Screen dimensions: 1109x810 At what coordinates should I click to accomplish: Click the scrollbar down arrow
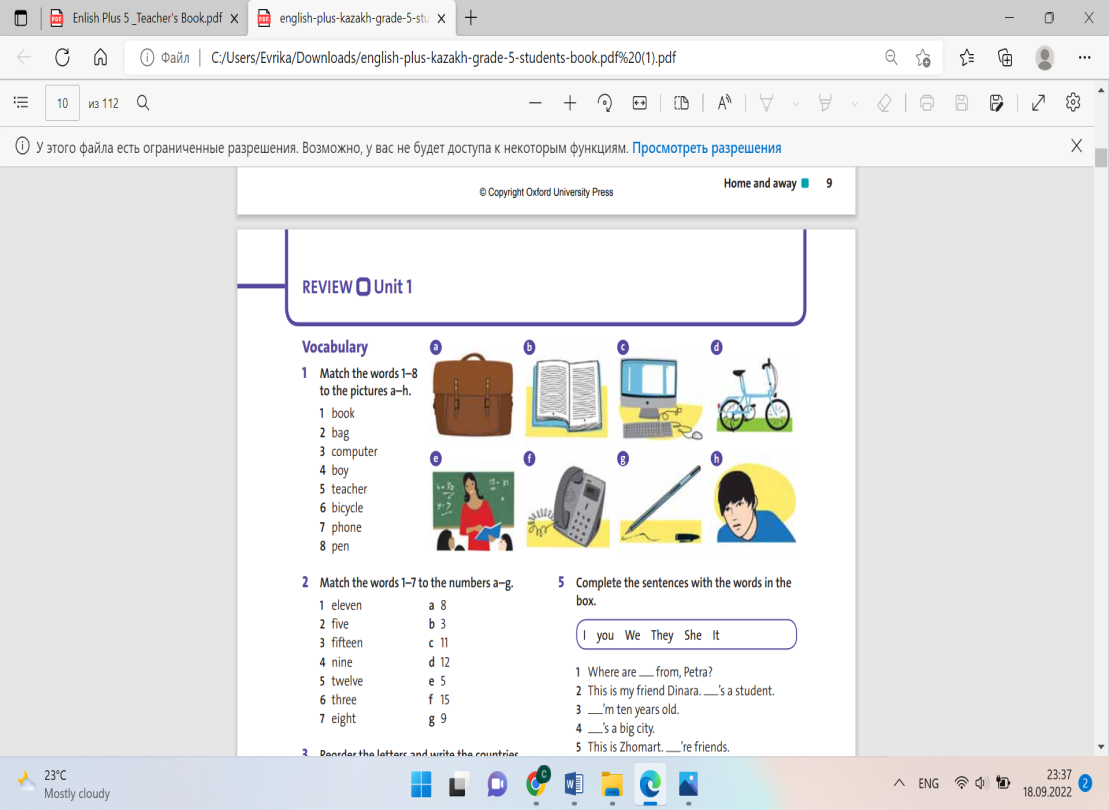[x=1101, y=746]
